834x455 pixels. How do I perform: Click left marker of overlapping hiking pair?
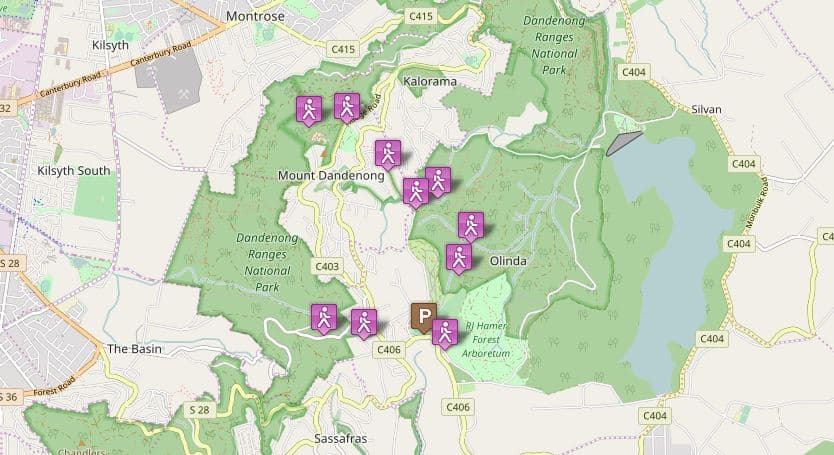coord(416,193)
